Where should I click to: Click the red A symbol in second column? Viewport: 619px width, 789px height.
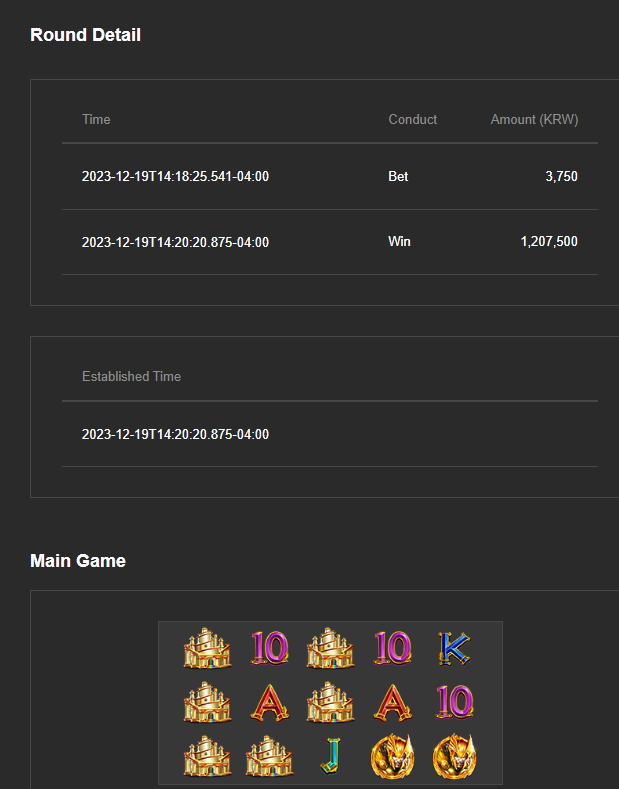[x=269, y=702]
